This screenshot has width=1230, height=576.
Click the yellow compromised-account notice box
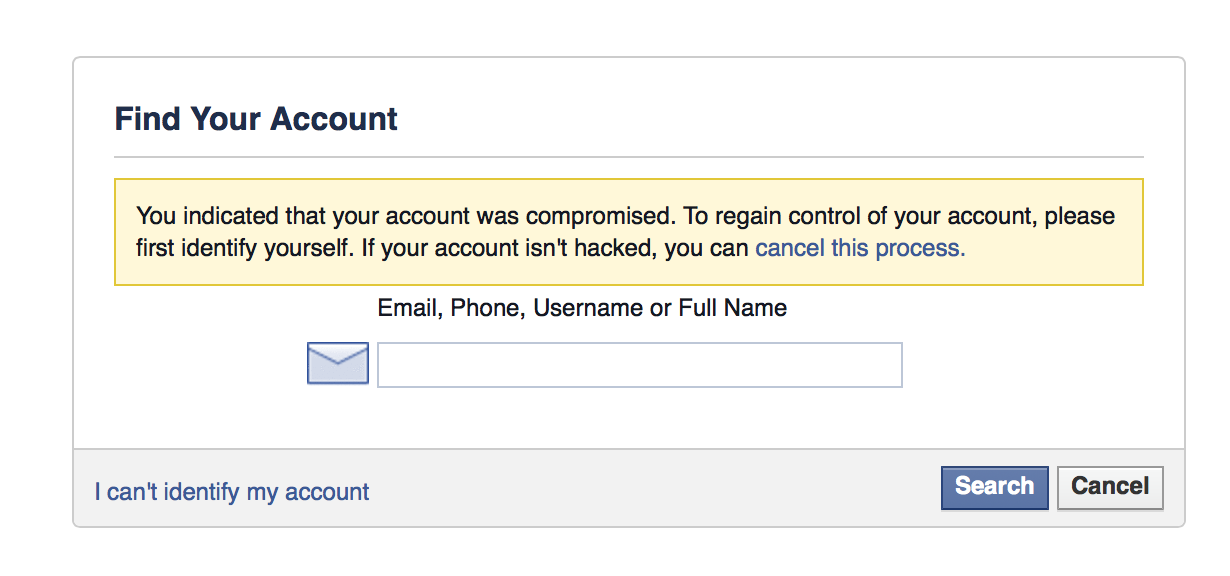pos(629,232)
